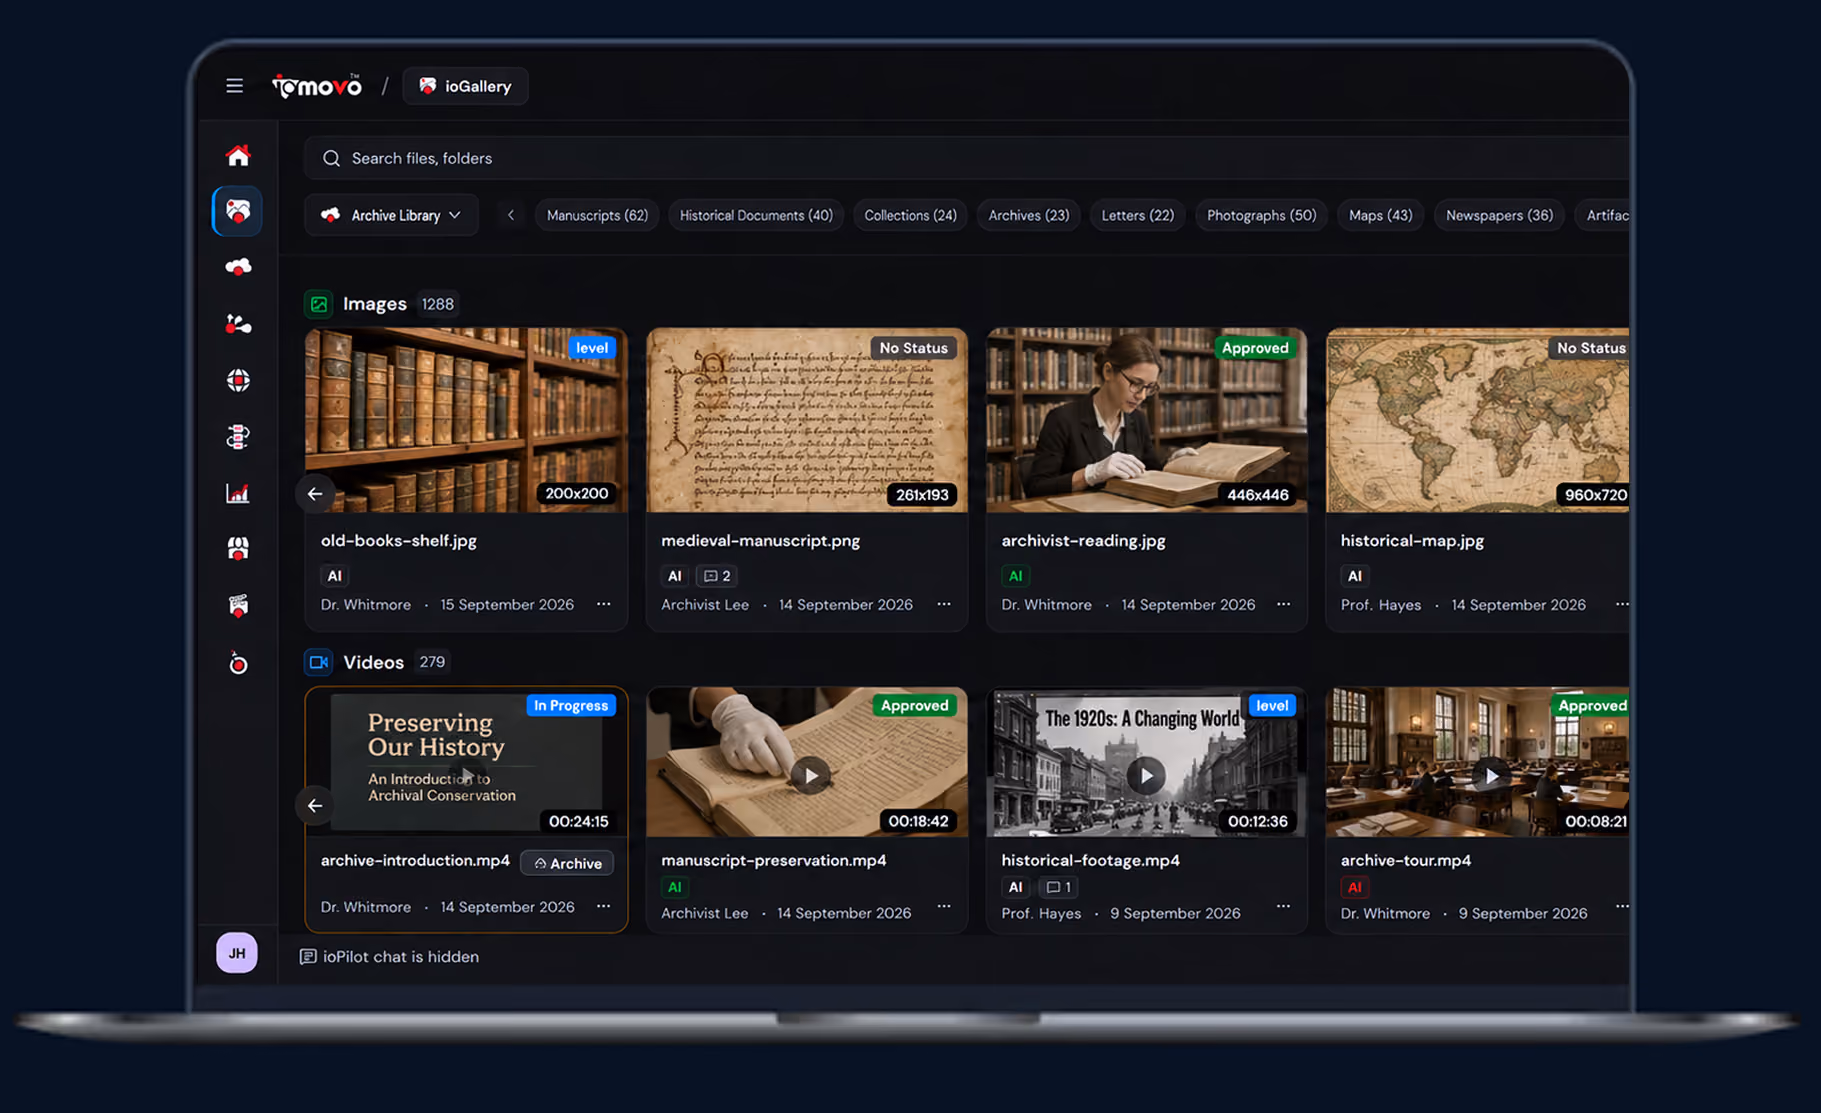The height and width of the screenshot is (1113, 1821).
Task: Click the globe sidebar icon
Action: (238, 380)
